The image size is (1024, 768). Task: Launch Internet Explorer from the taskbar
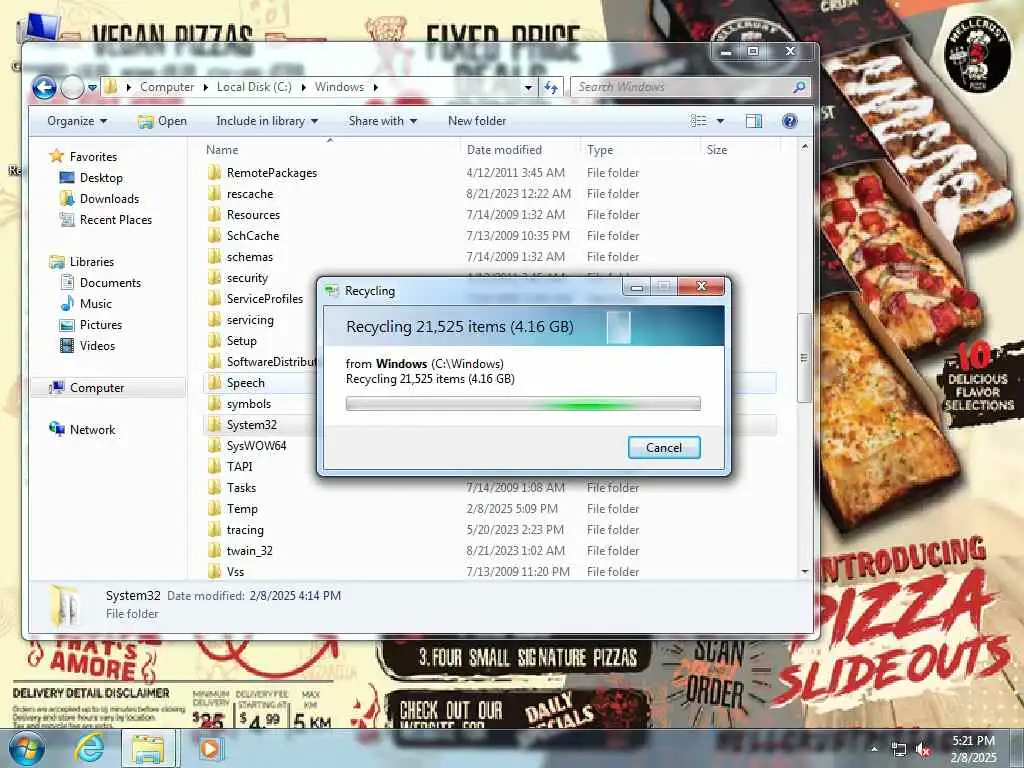[x=89, y=748]
